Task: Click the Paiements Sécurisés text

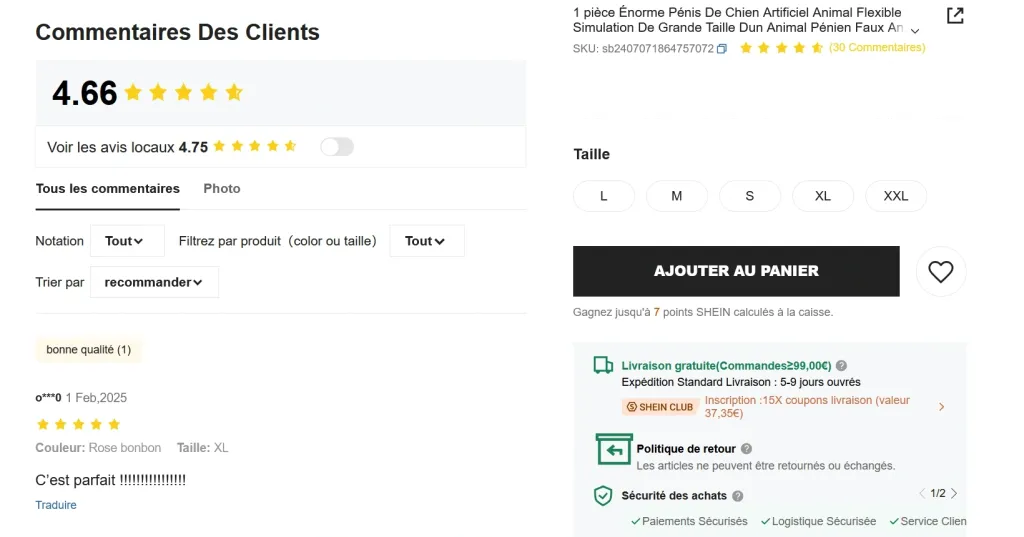Action: click(695, 521)
